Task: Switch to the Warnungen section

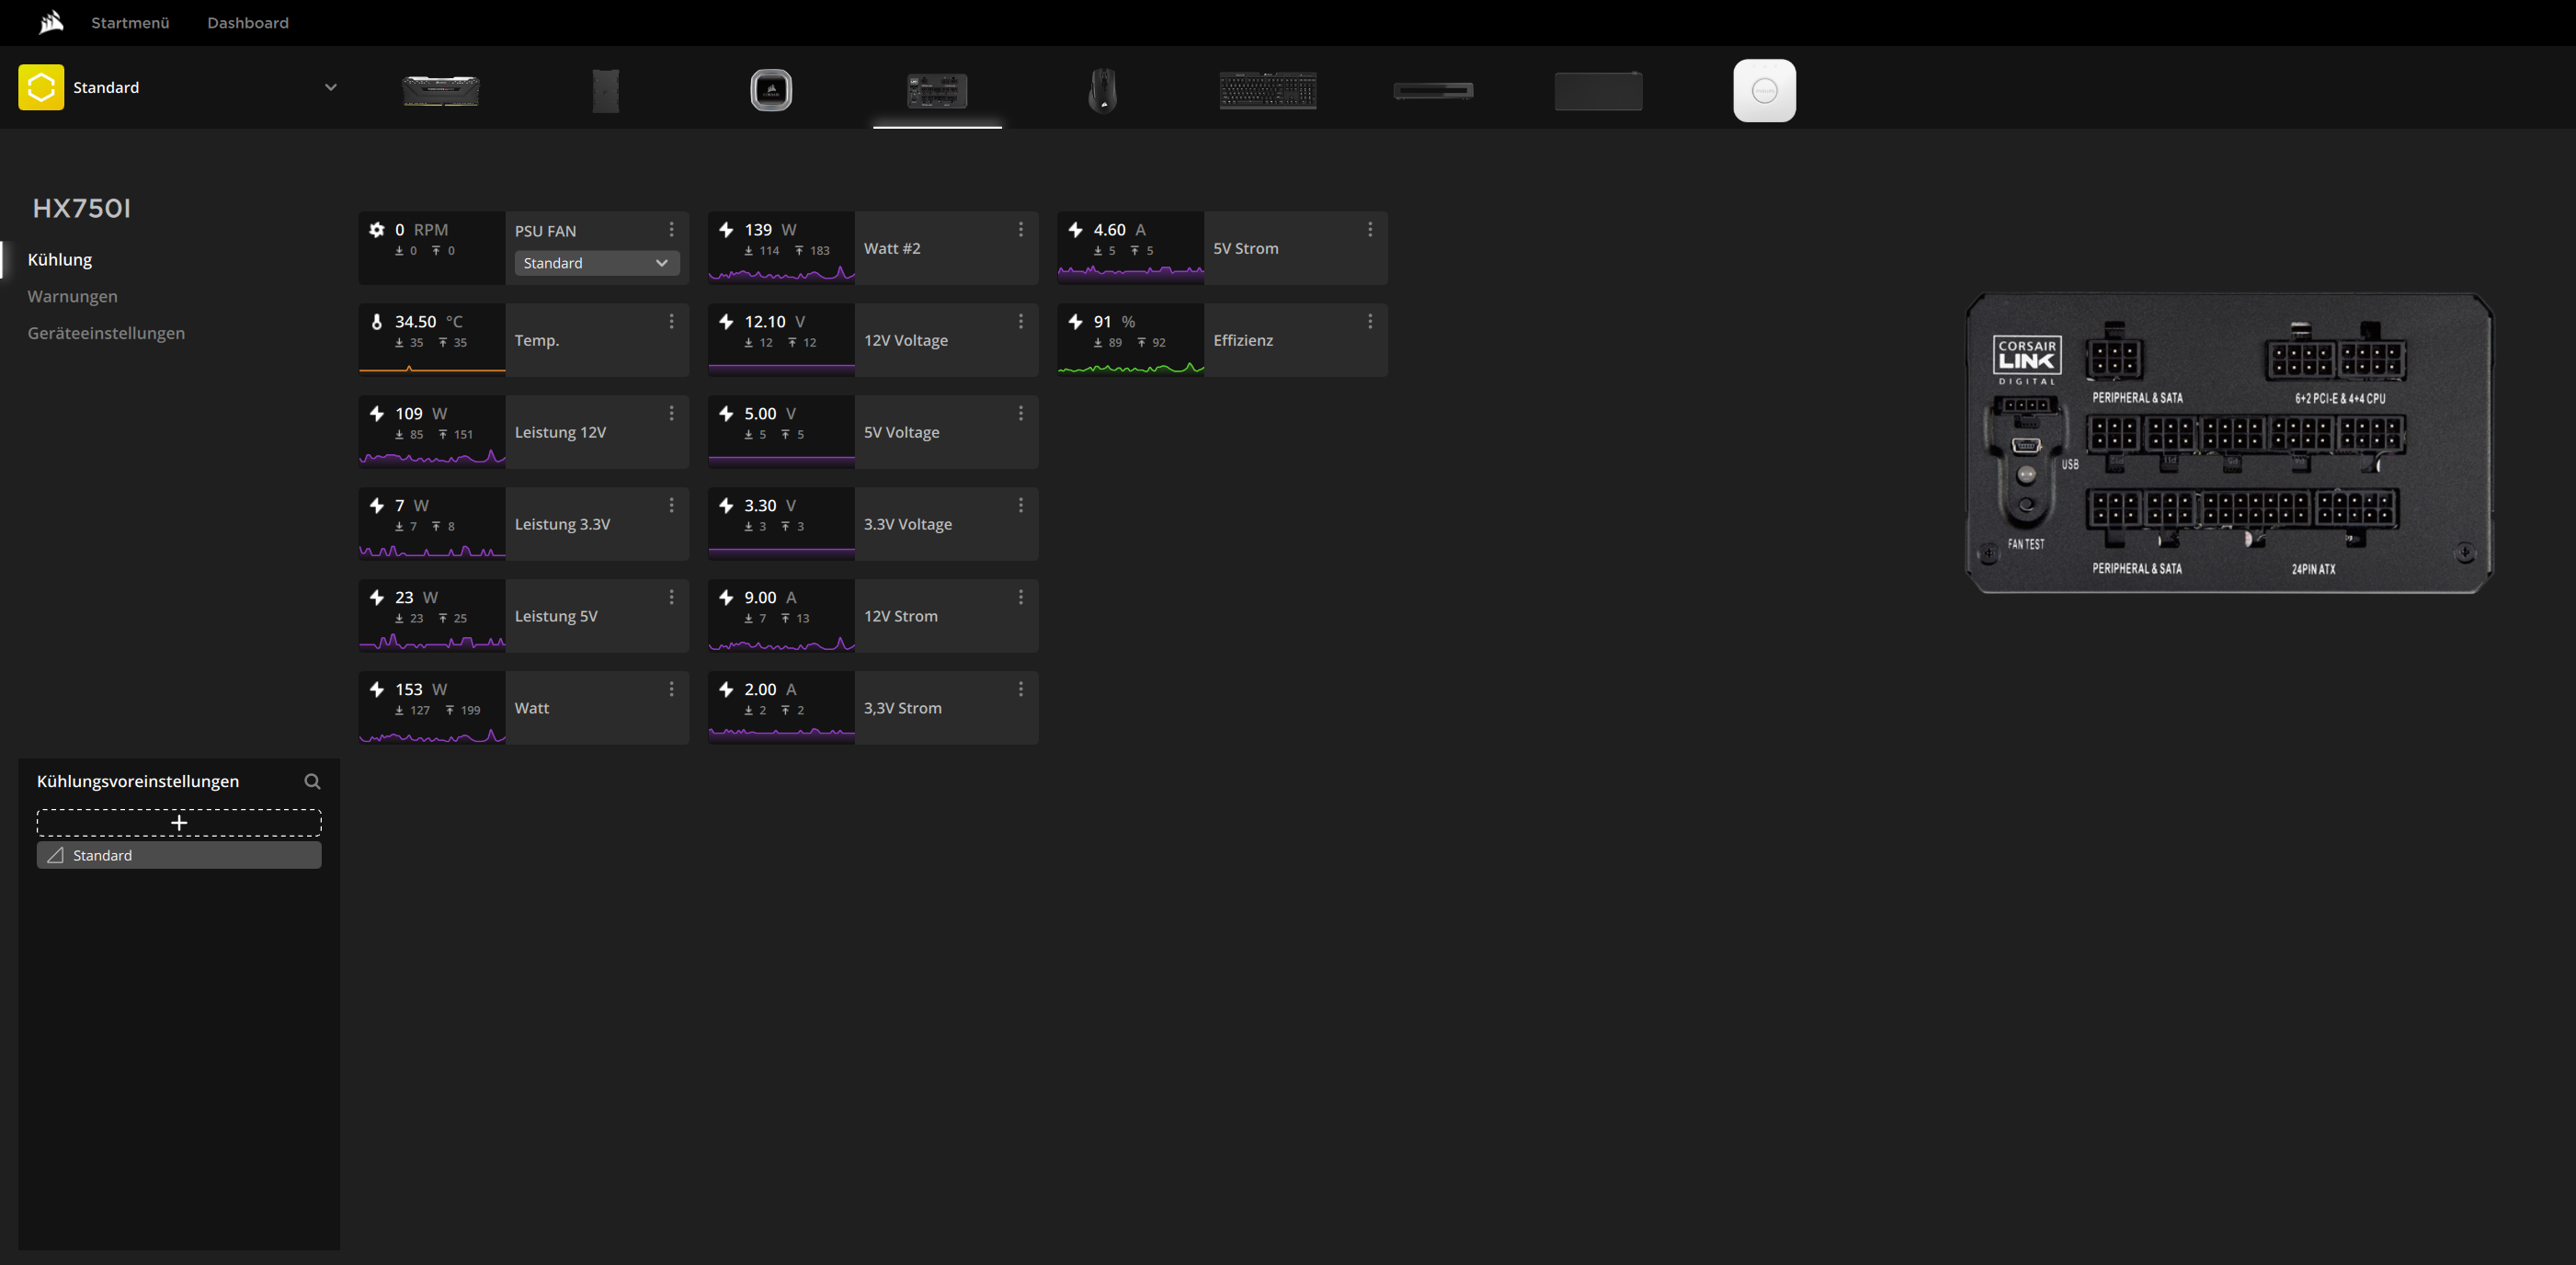Action: tap(72, 296)
